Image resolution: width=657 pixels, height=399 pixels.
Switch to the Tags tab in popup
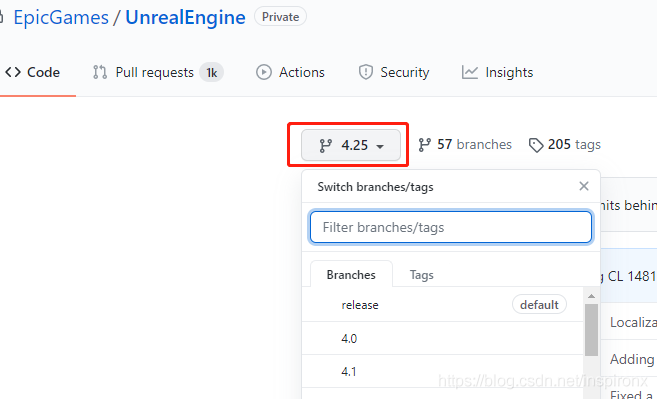422,275
